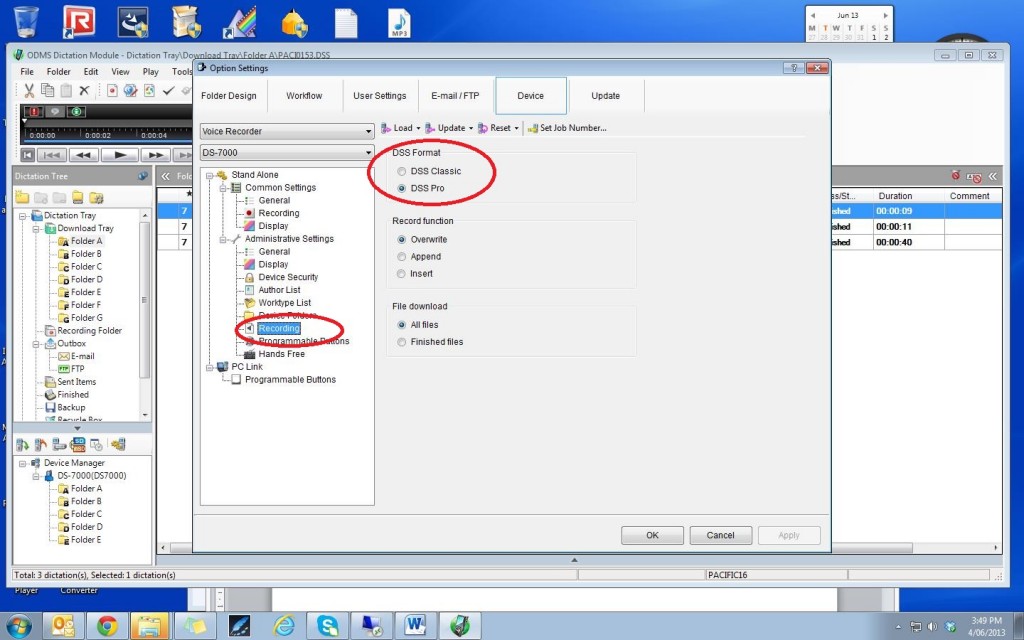Select Worktype List in the settings tree

(x=285, y=302)
